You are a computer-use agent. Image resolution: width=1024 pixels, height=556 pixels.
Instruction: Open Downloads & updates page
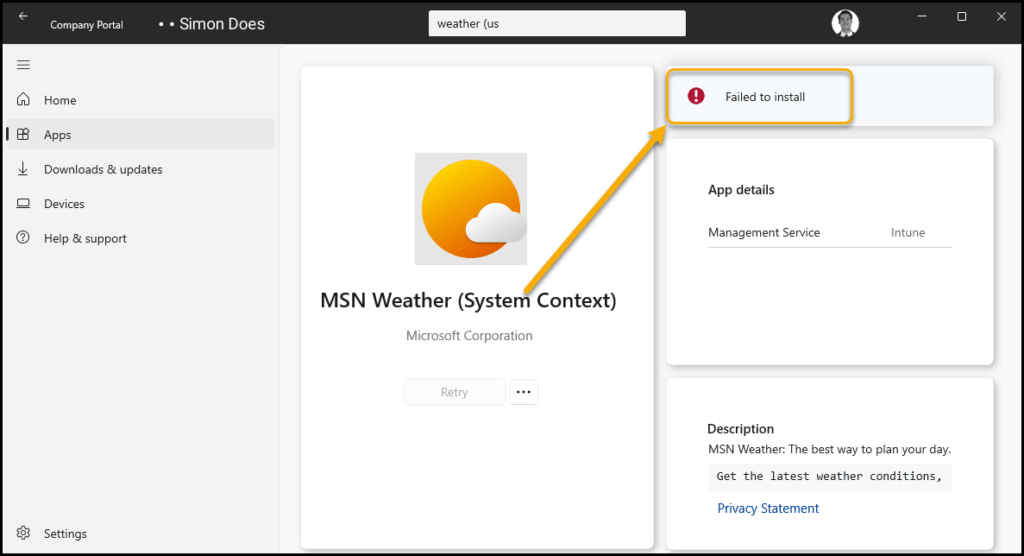[x=102, y=170]
